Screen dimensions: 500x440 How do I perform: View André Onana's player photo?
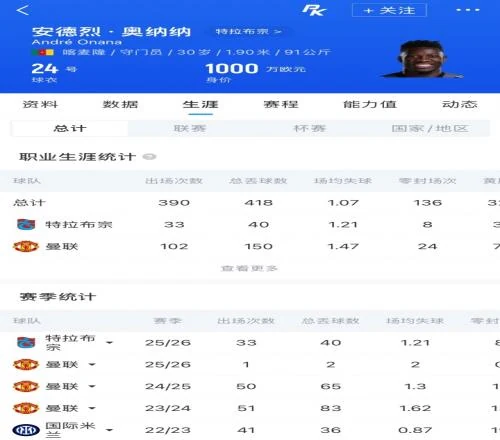[x=423, y=59]
